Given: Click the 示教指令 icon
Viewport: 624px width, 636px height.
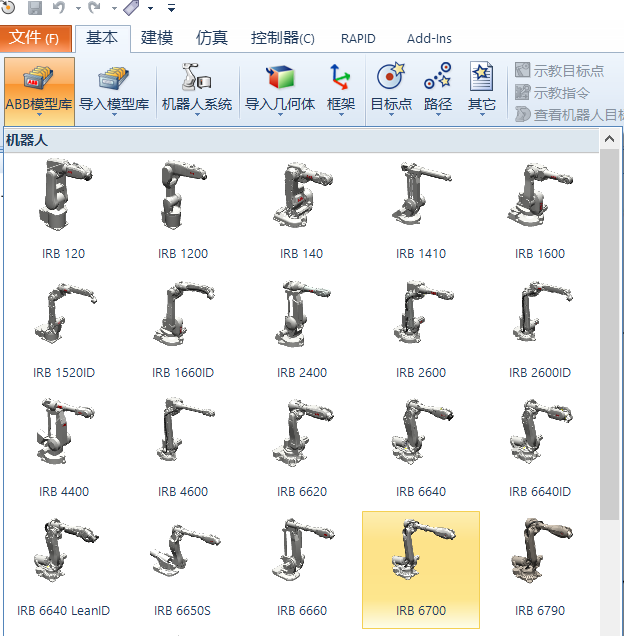Looking at the screenshot, I should [x=522, y=92].
